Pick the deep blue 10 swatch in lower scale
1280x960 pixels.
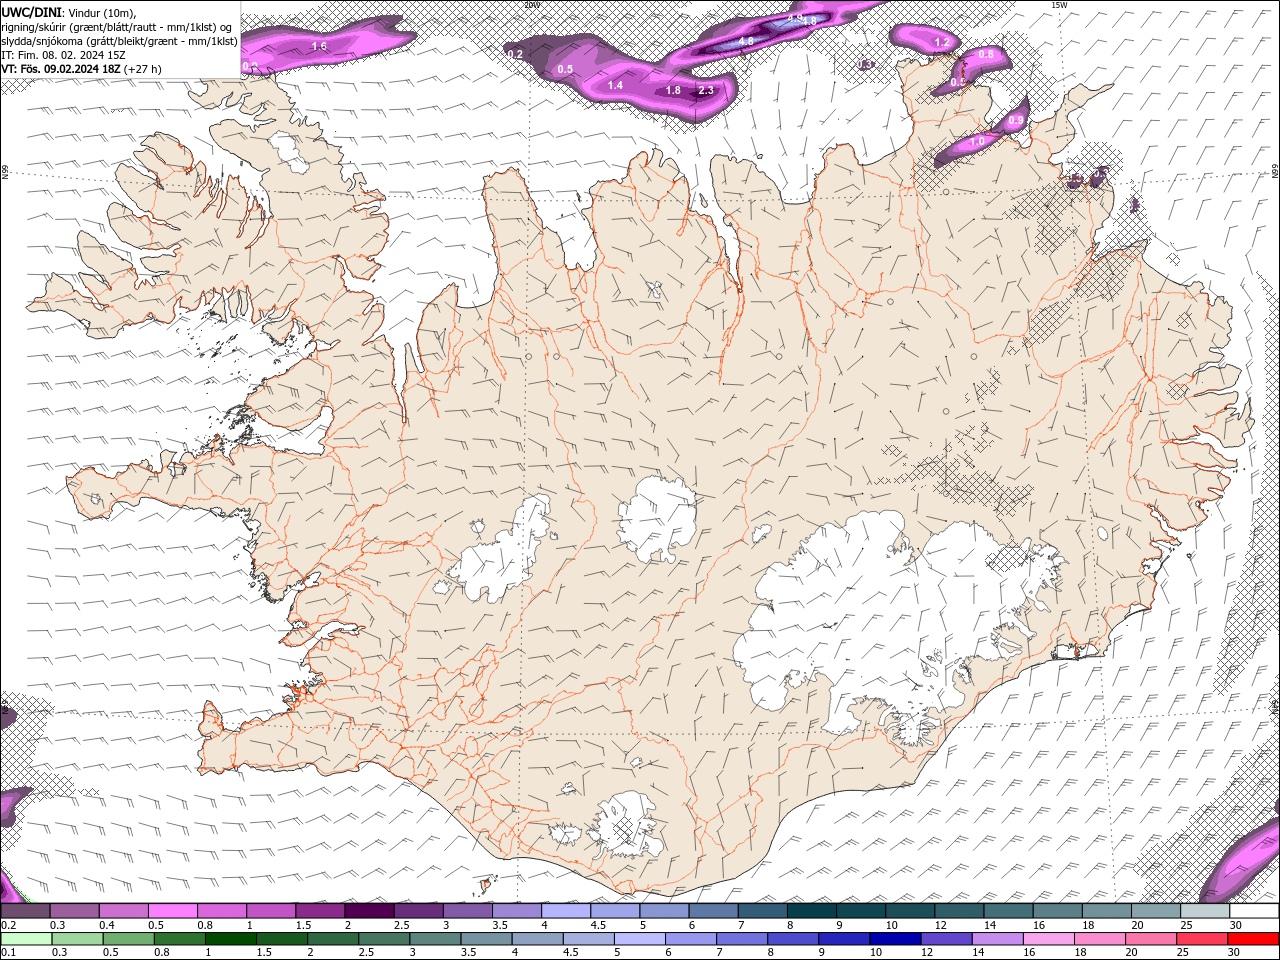(894, 938)
